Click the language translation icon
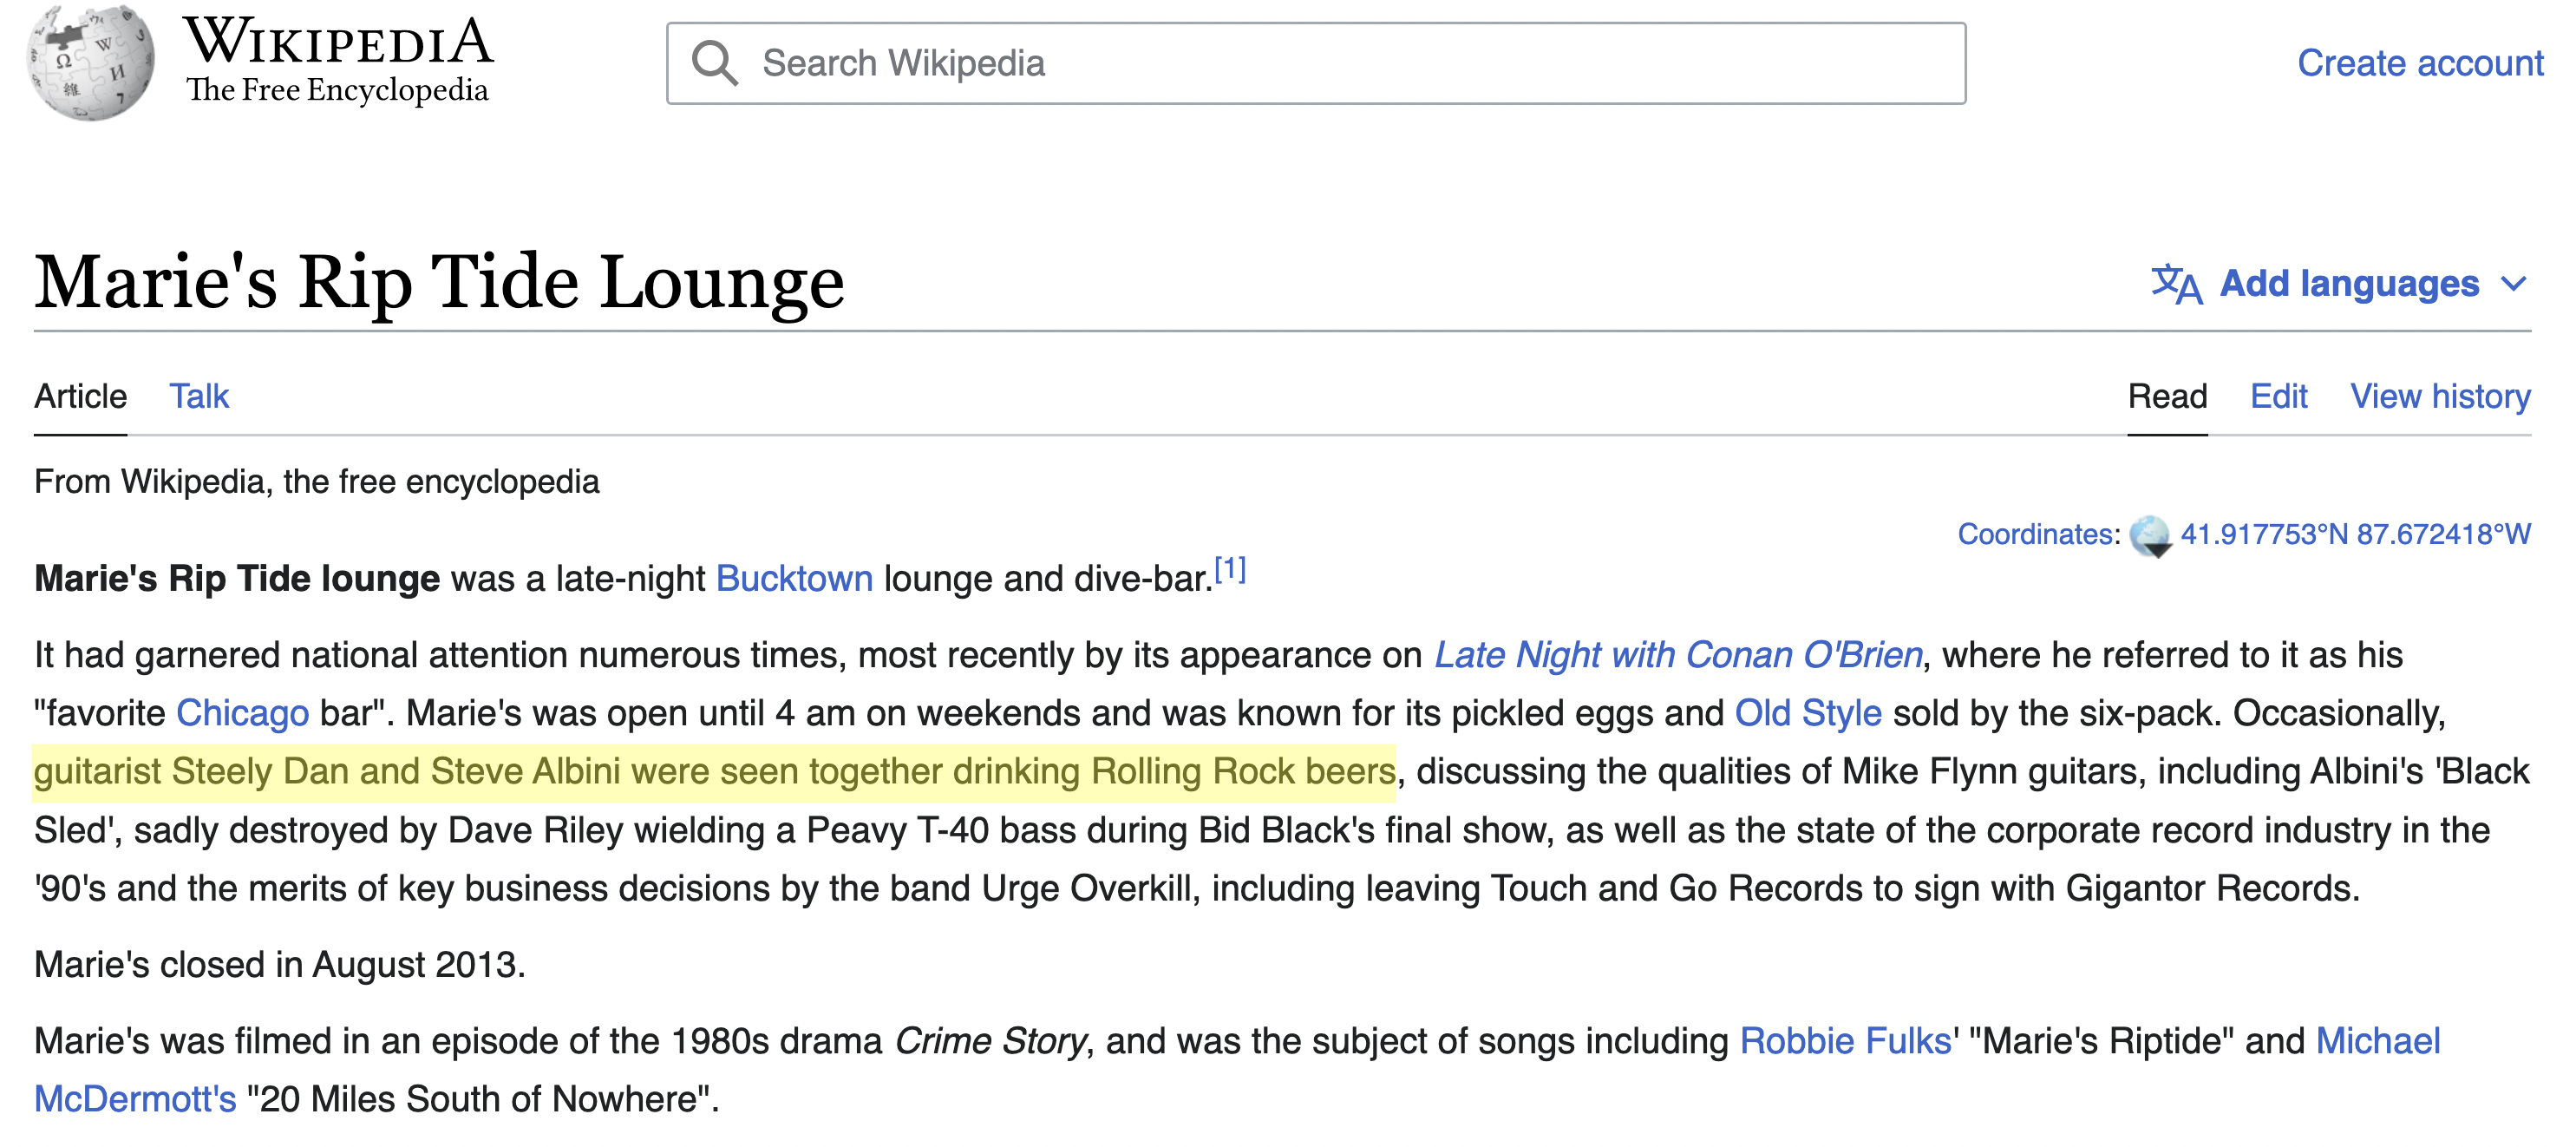Image resolution: width=2576 pixels, height=1147 pixels. click(x=2177, y=284)
